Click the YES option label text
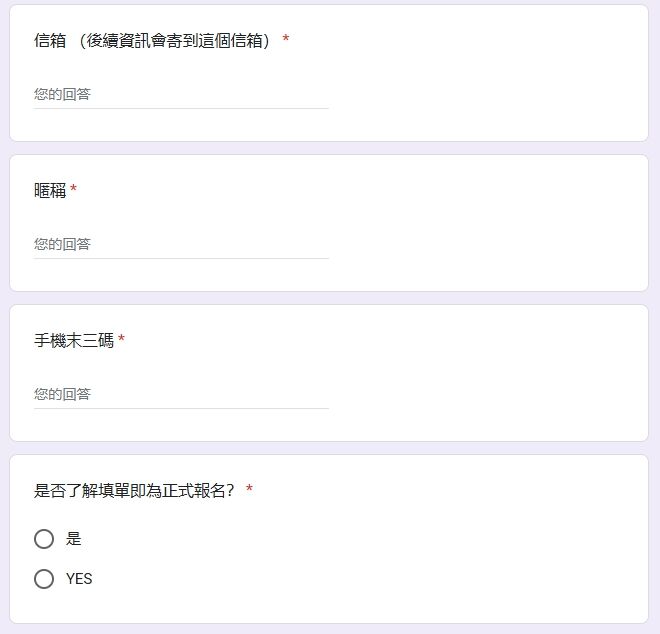 79,579
